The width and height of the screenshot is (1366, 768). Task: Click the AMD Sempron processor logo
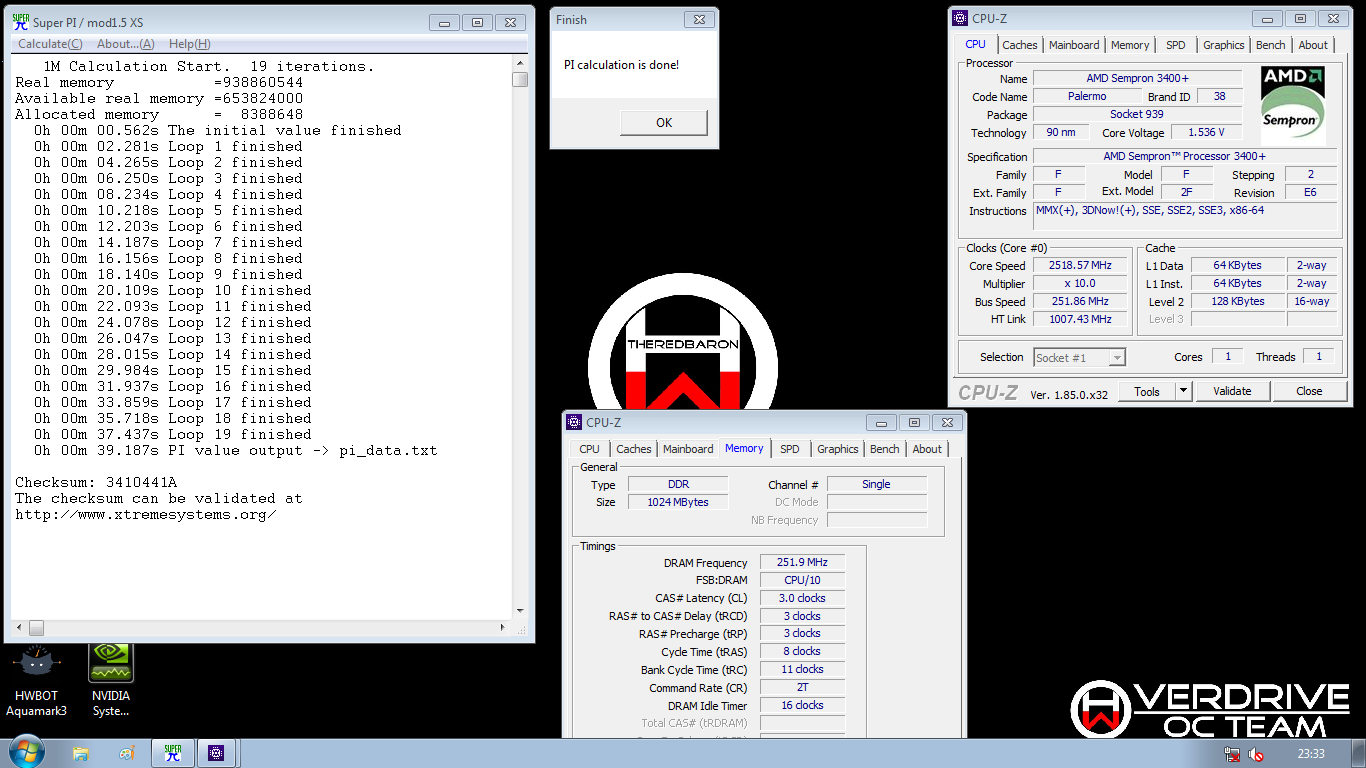pyautogui.click(x=1293, y=103)
